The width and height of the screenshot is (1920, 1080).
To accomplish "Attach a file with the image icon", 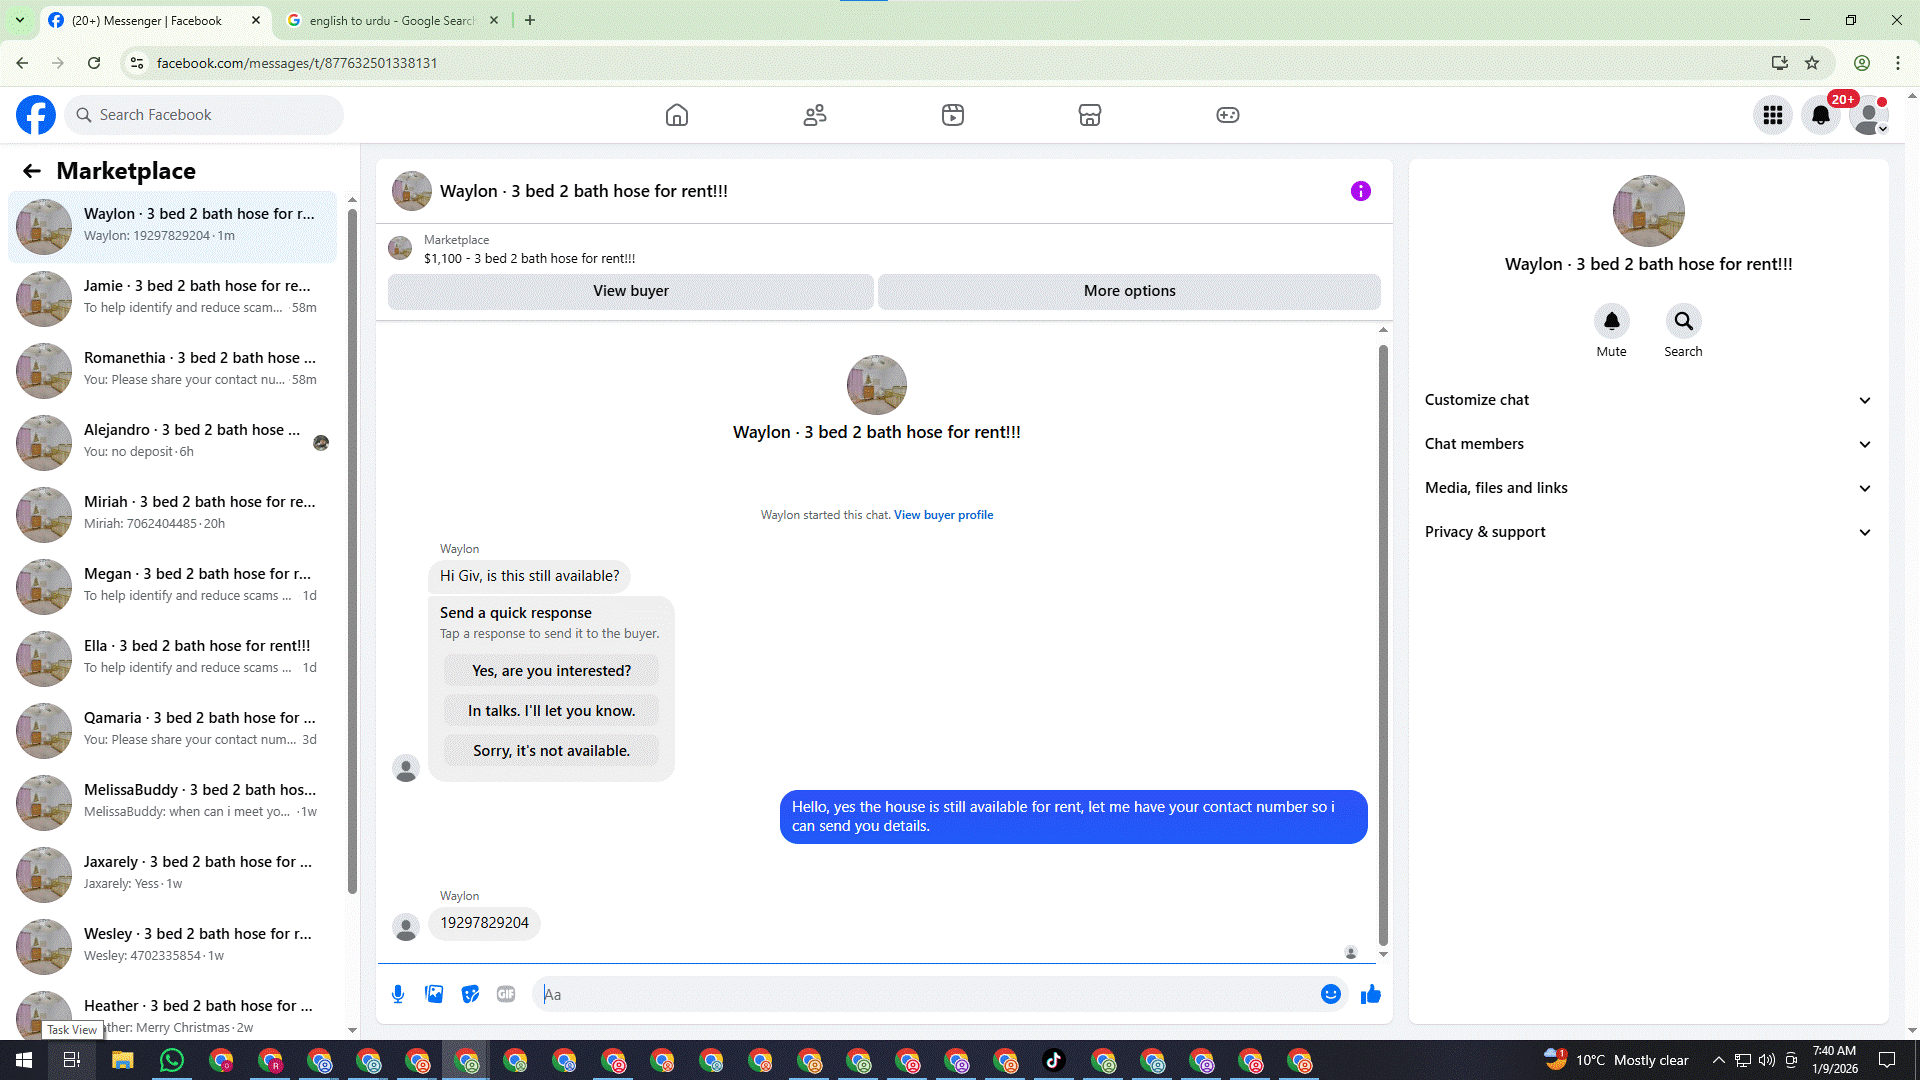I will [434, 994].
